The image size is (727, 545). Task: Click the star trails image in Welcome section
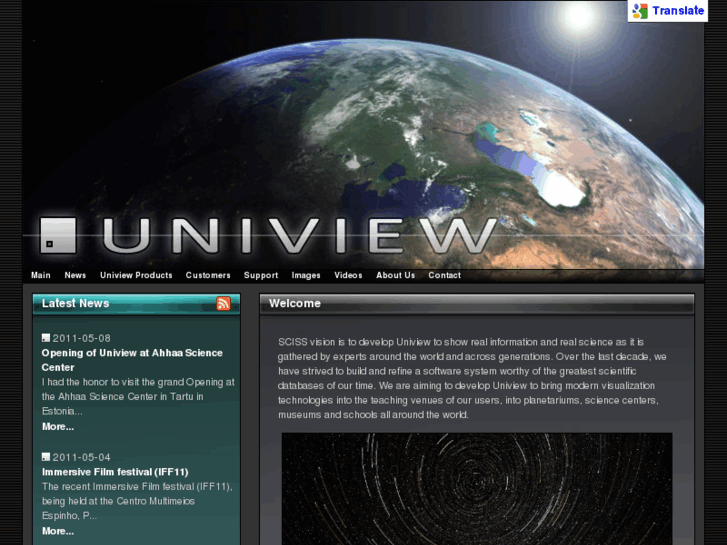click(477, 488)
